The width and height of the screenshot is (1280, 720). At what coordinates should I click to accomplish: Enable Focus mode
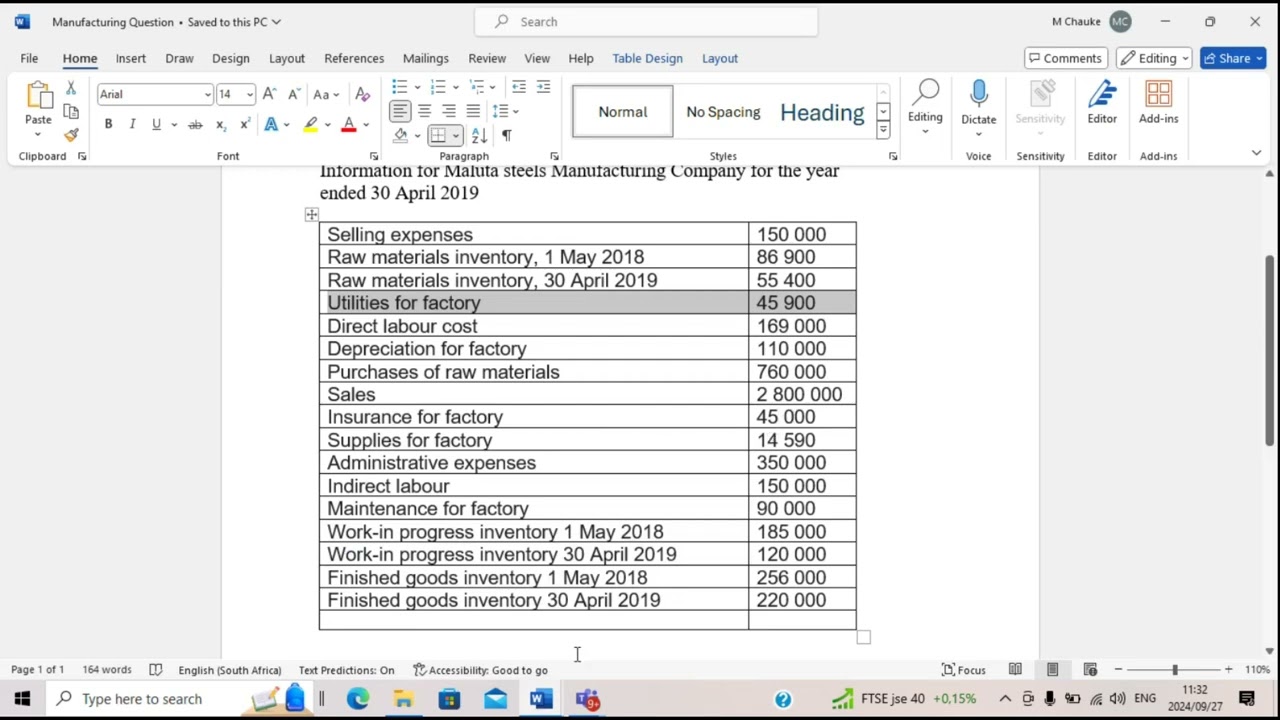click(x=964, y=669)
